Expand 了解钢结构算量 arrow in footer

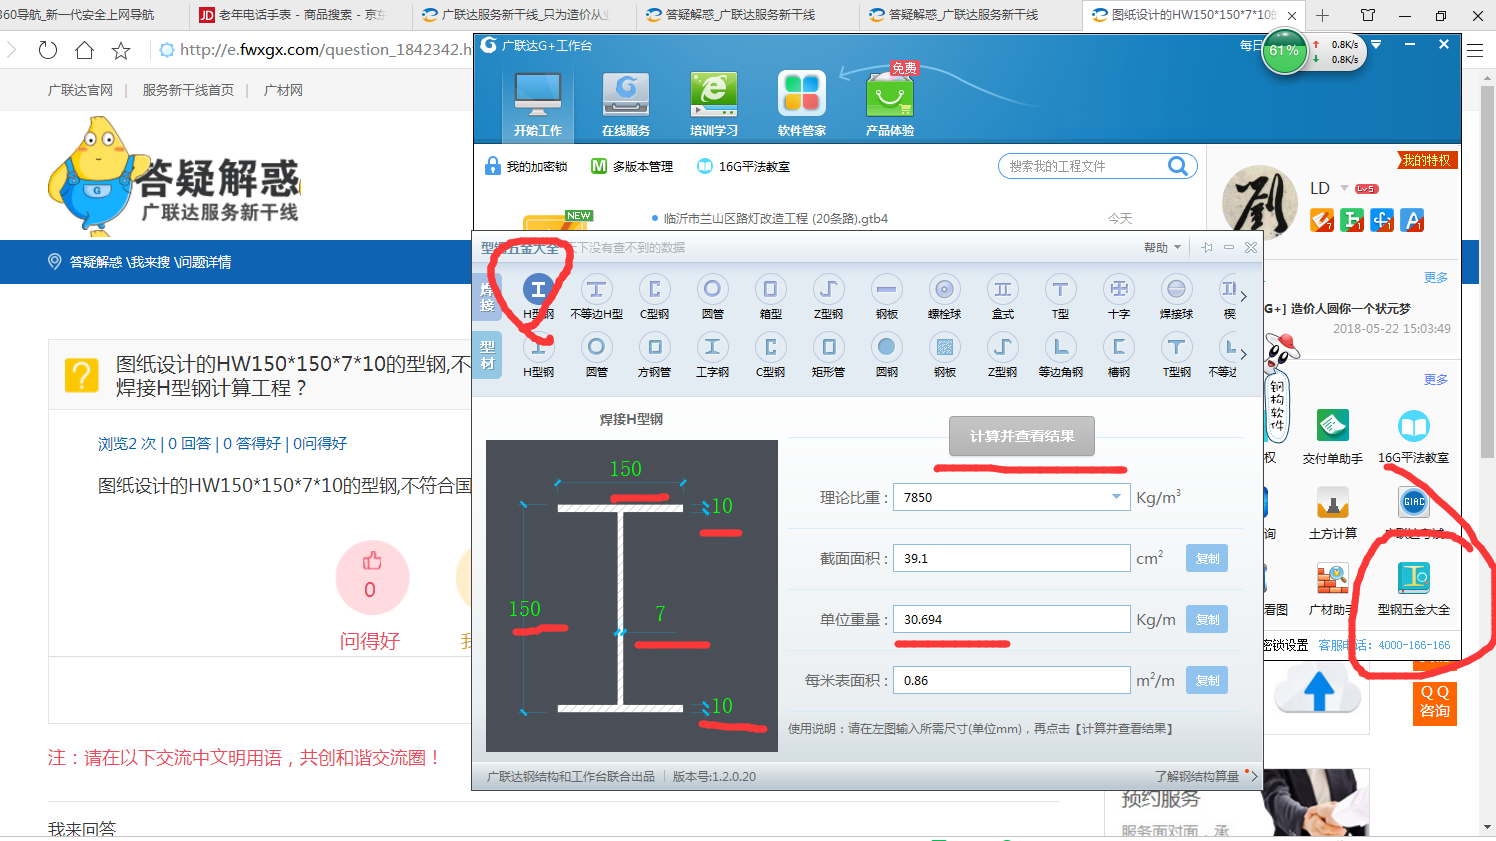[1254, 776]
